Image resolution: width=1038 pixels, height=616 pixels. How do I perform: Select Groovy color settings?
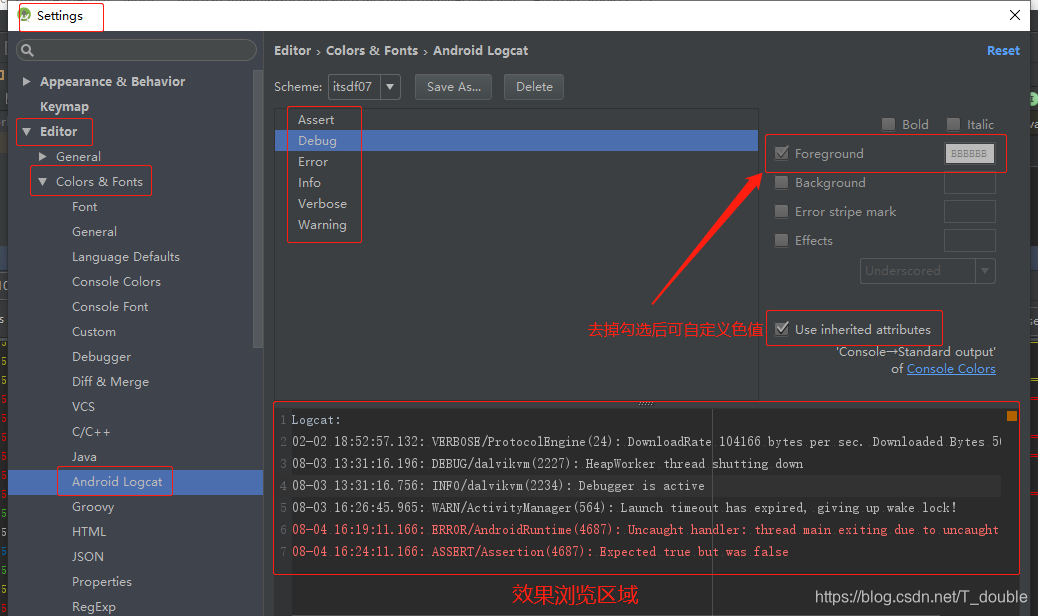[x=93, y=507]
